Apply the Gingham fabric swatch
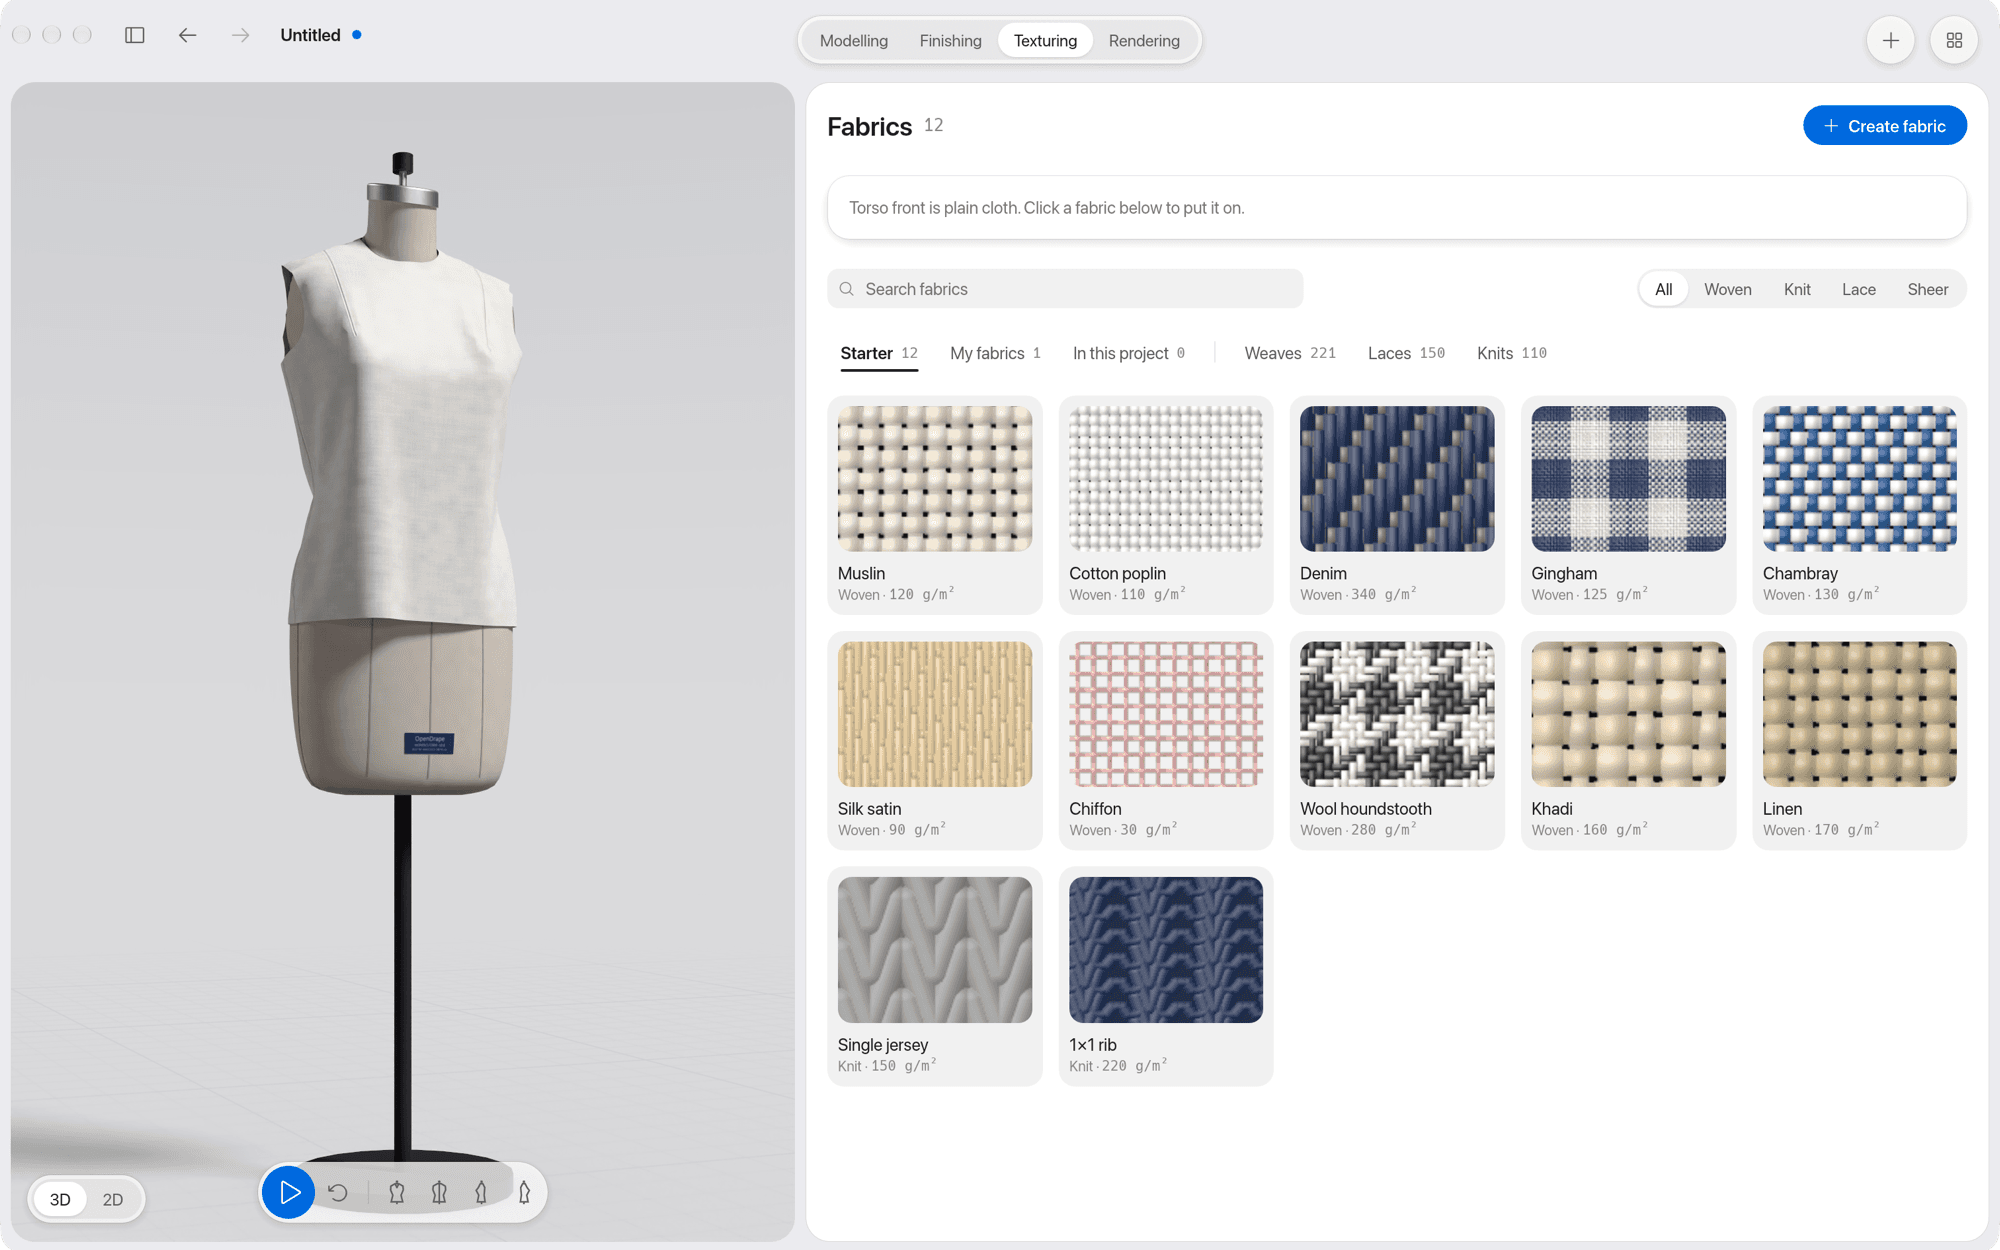The height and width of the screenshot is (1250, 2000). pyautogui.click(x=1628, y=505)
